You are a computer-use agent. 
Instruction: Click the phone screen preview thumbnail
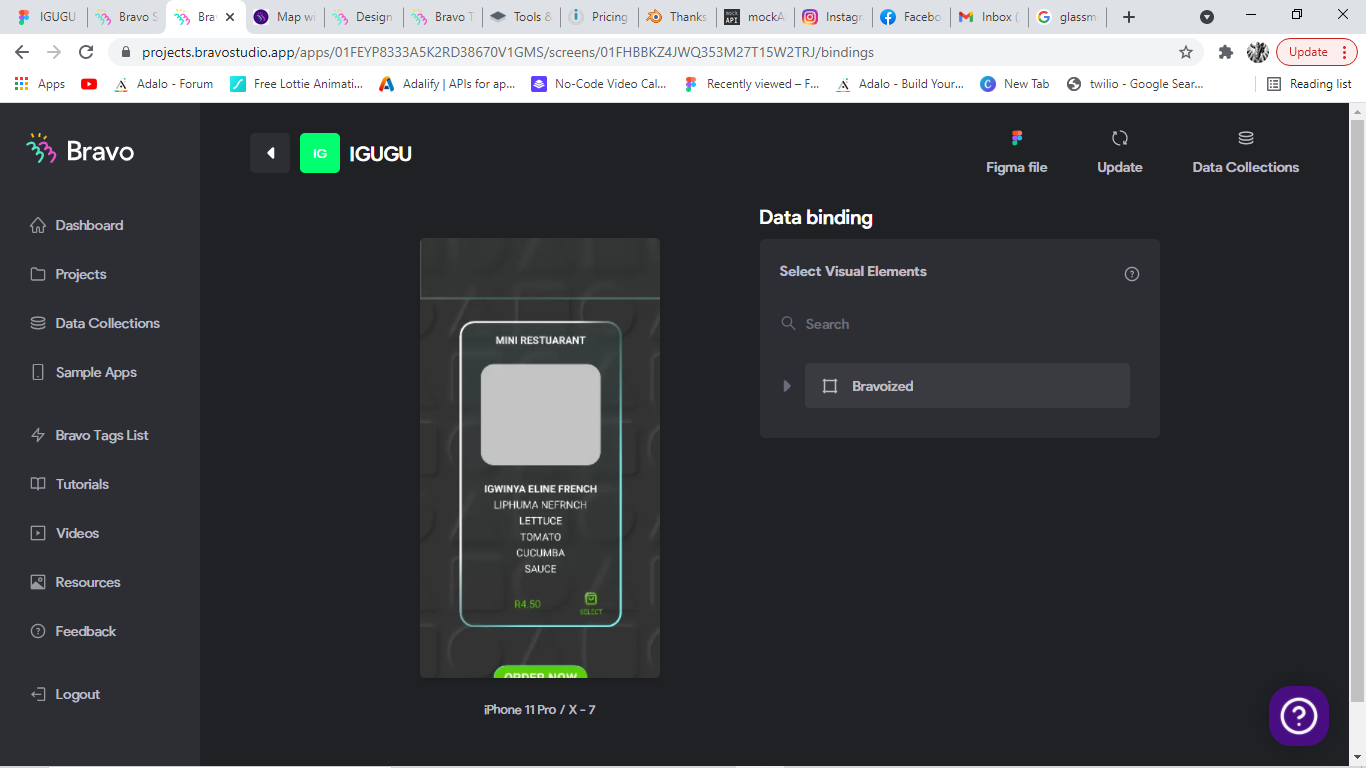[x=540, y=458]
